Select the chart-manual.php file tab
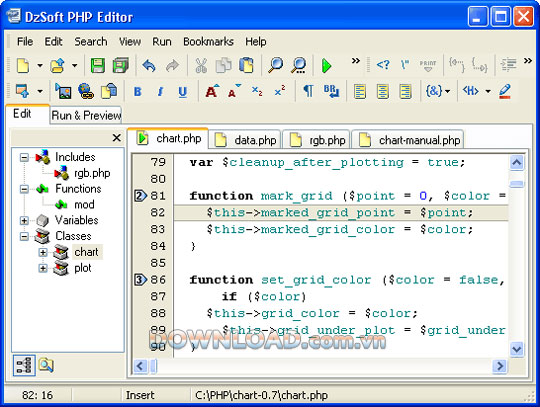The width and height of the screenshot is (540, 407). (408, 140)
